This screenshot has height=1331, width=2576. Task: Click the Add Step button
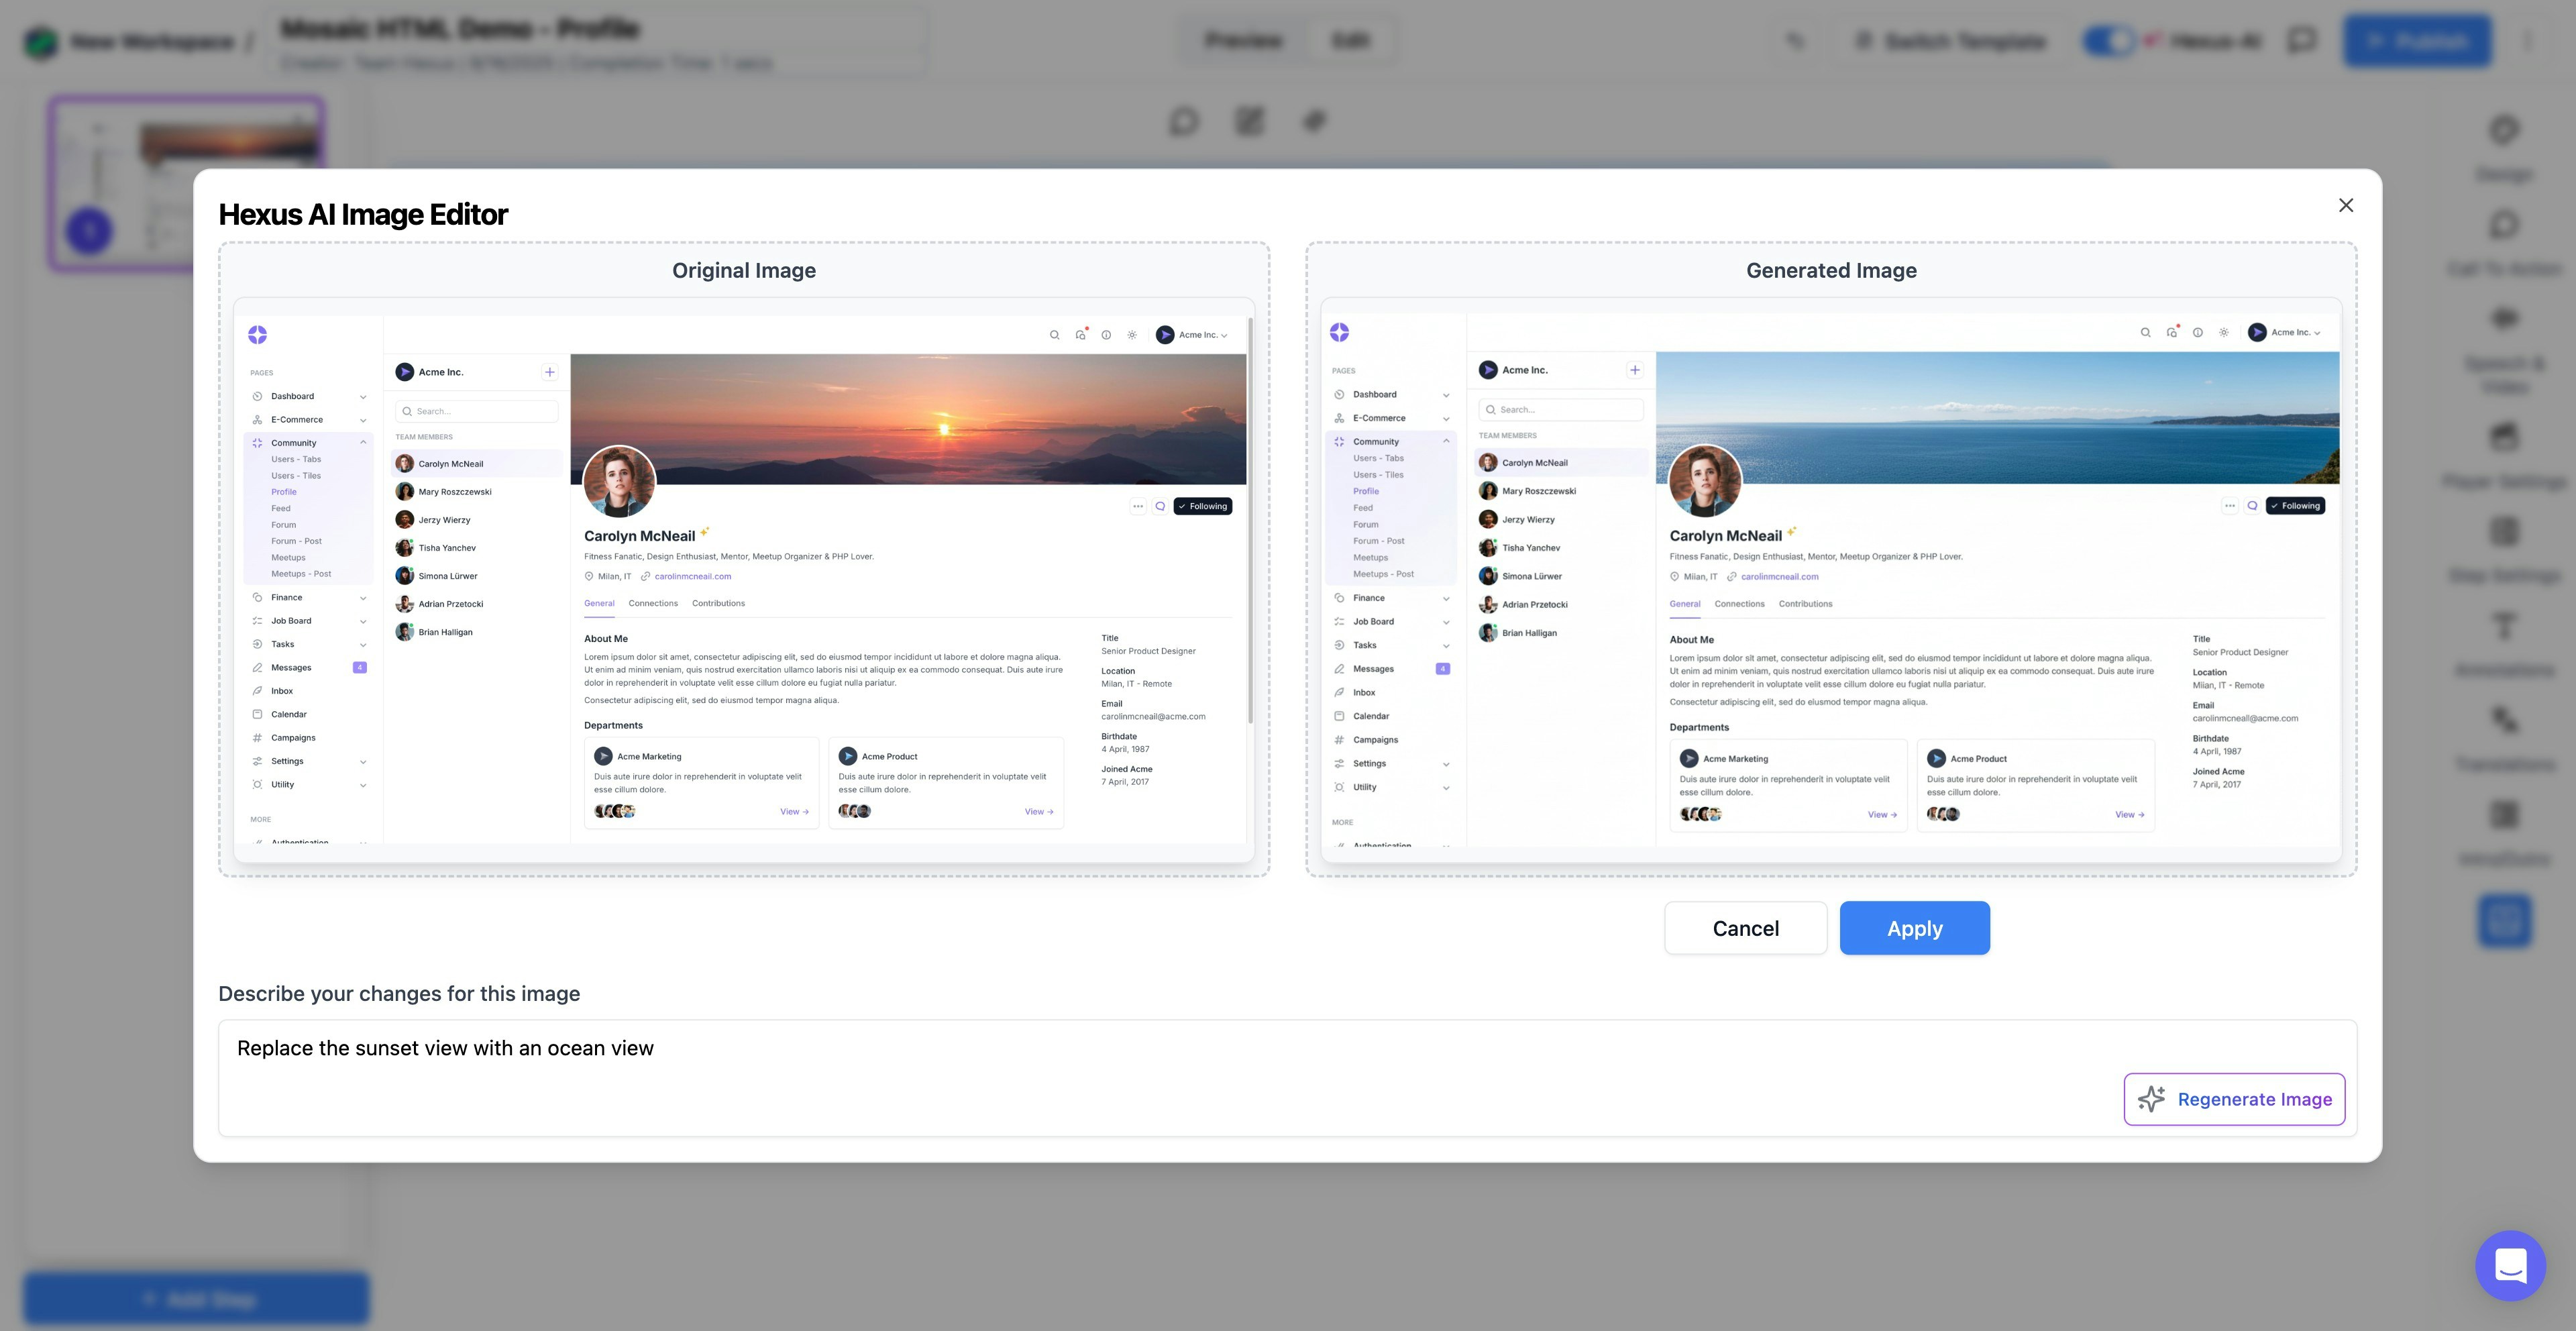197,1299
